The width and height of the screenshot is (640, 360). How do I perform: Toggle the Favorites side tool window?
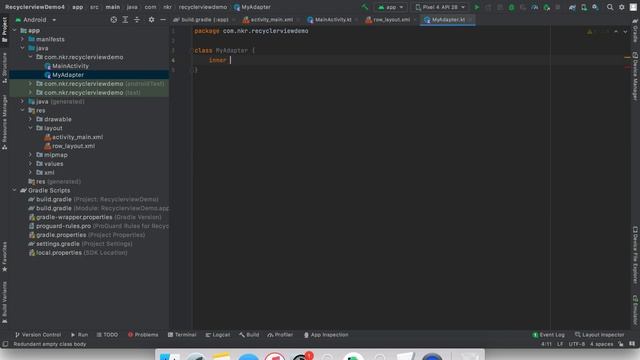coord(4,256)
